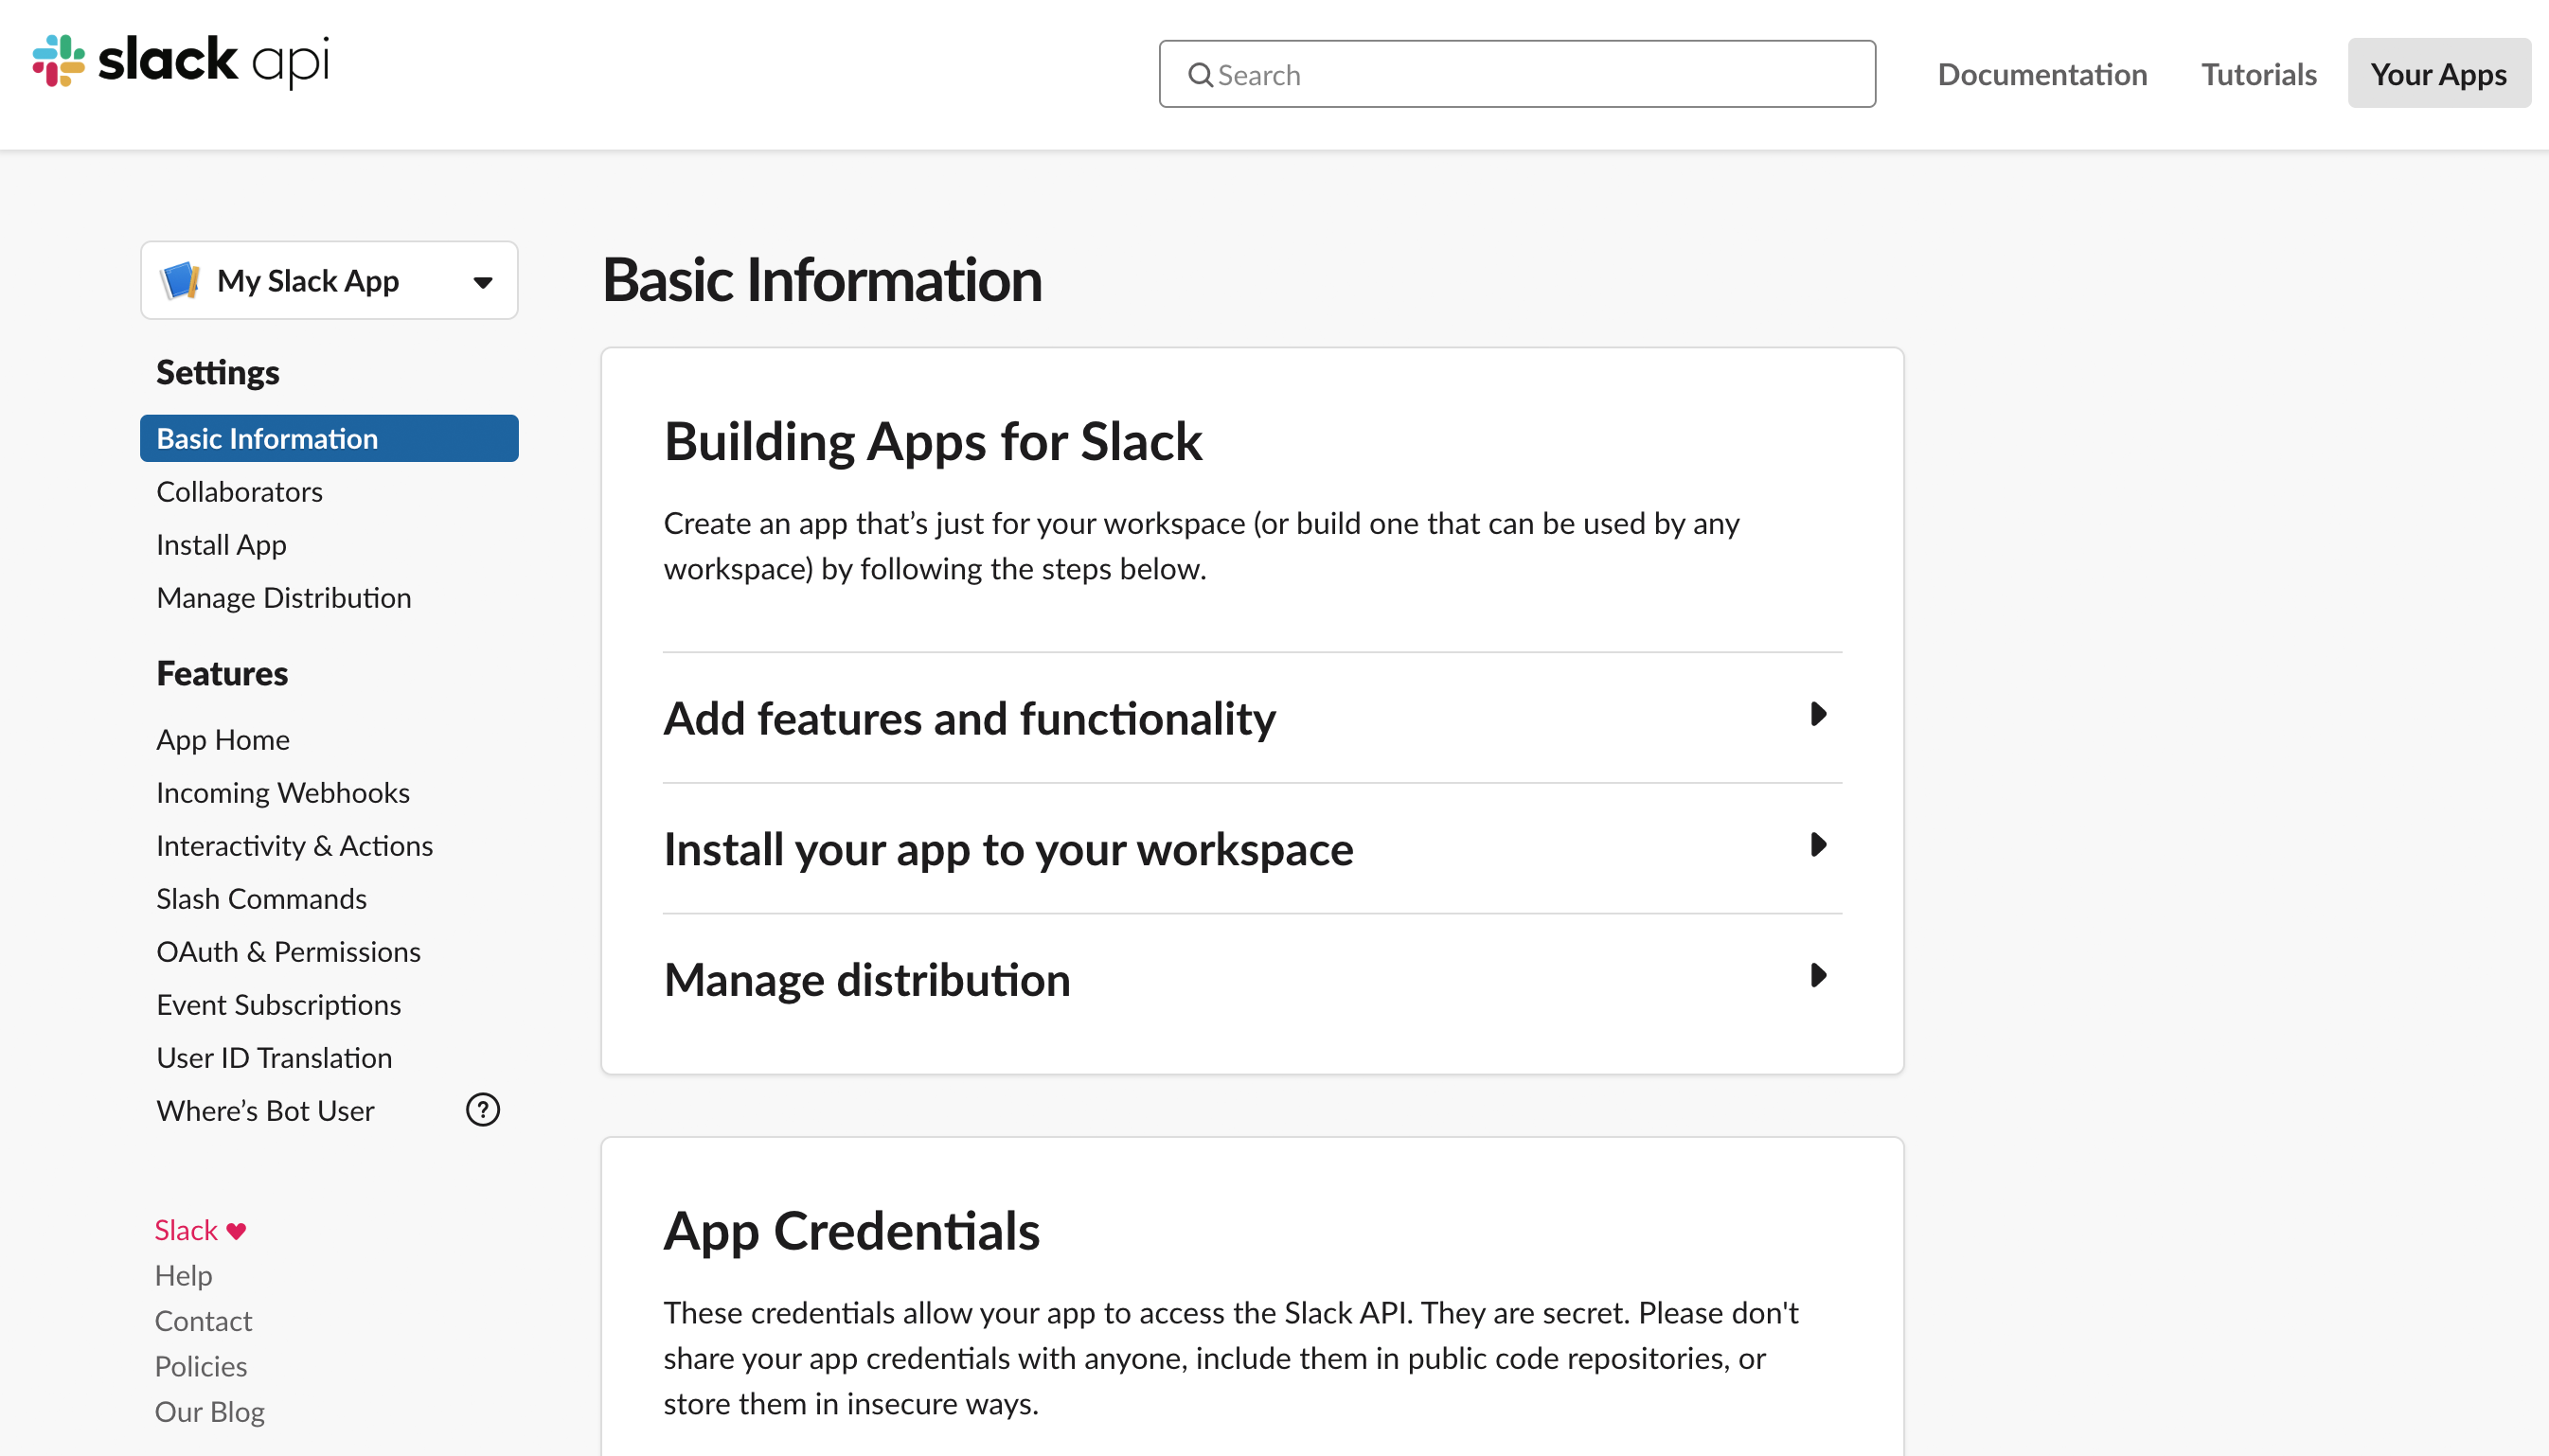Viewport: 2549px width, 1456px height.
Task: Open the Documentation menu item
Action: click(x=2041, y=73)
